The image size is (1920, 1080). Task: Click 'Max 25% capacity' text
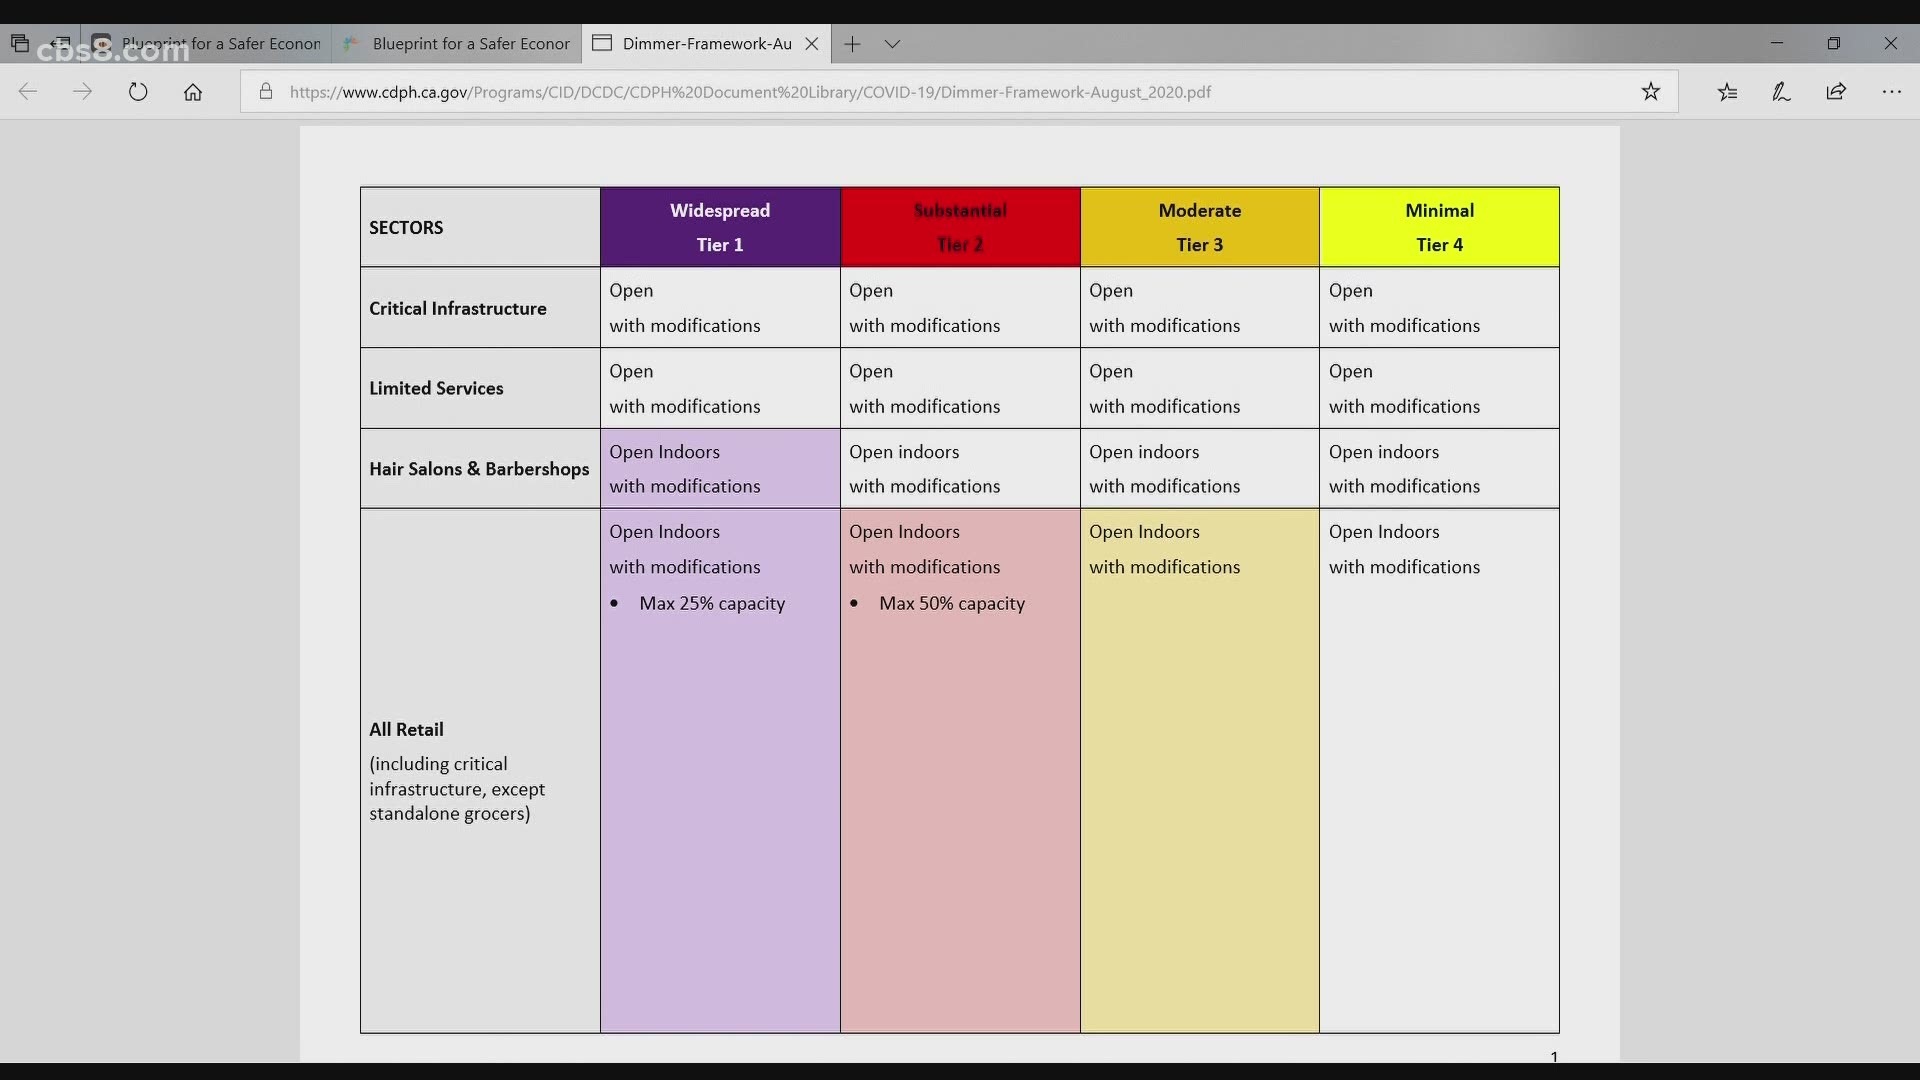point(712,604)
